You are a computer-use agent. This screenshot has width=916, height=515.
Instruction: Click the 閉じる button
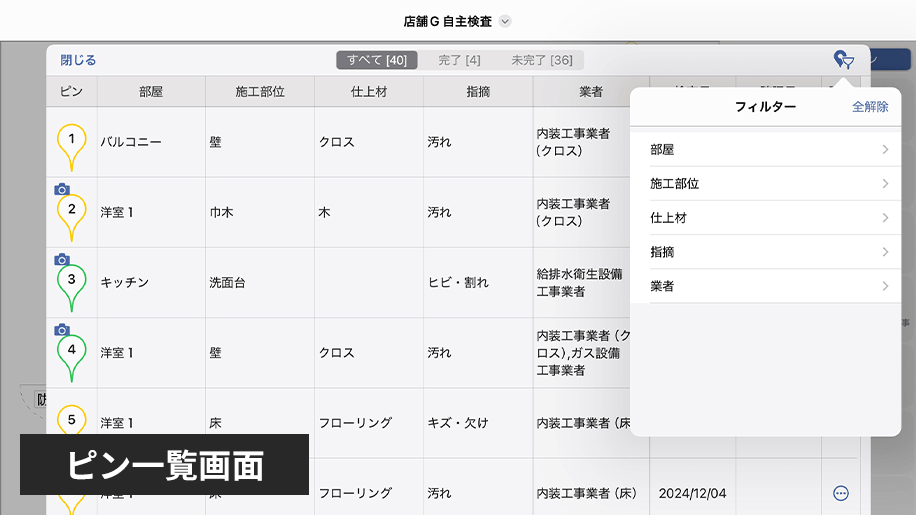78,60
